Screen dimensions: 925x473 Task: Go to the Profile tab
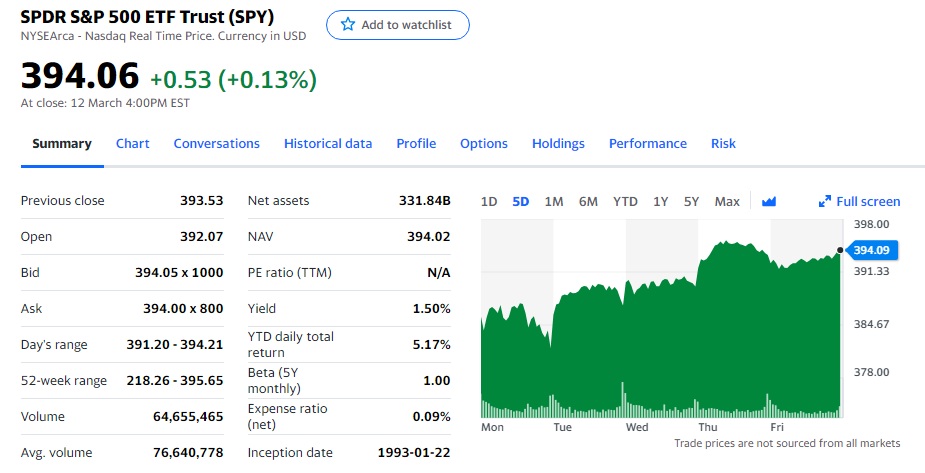tap(416, 144)
